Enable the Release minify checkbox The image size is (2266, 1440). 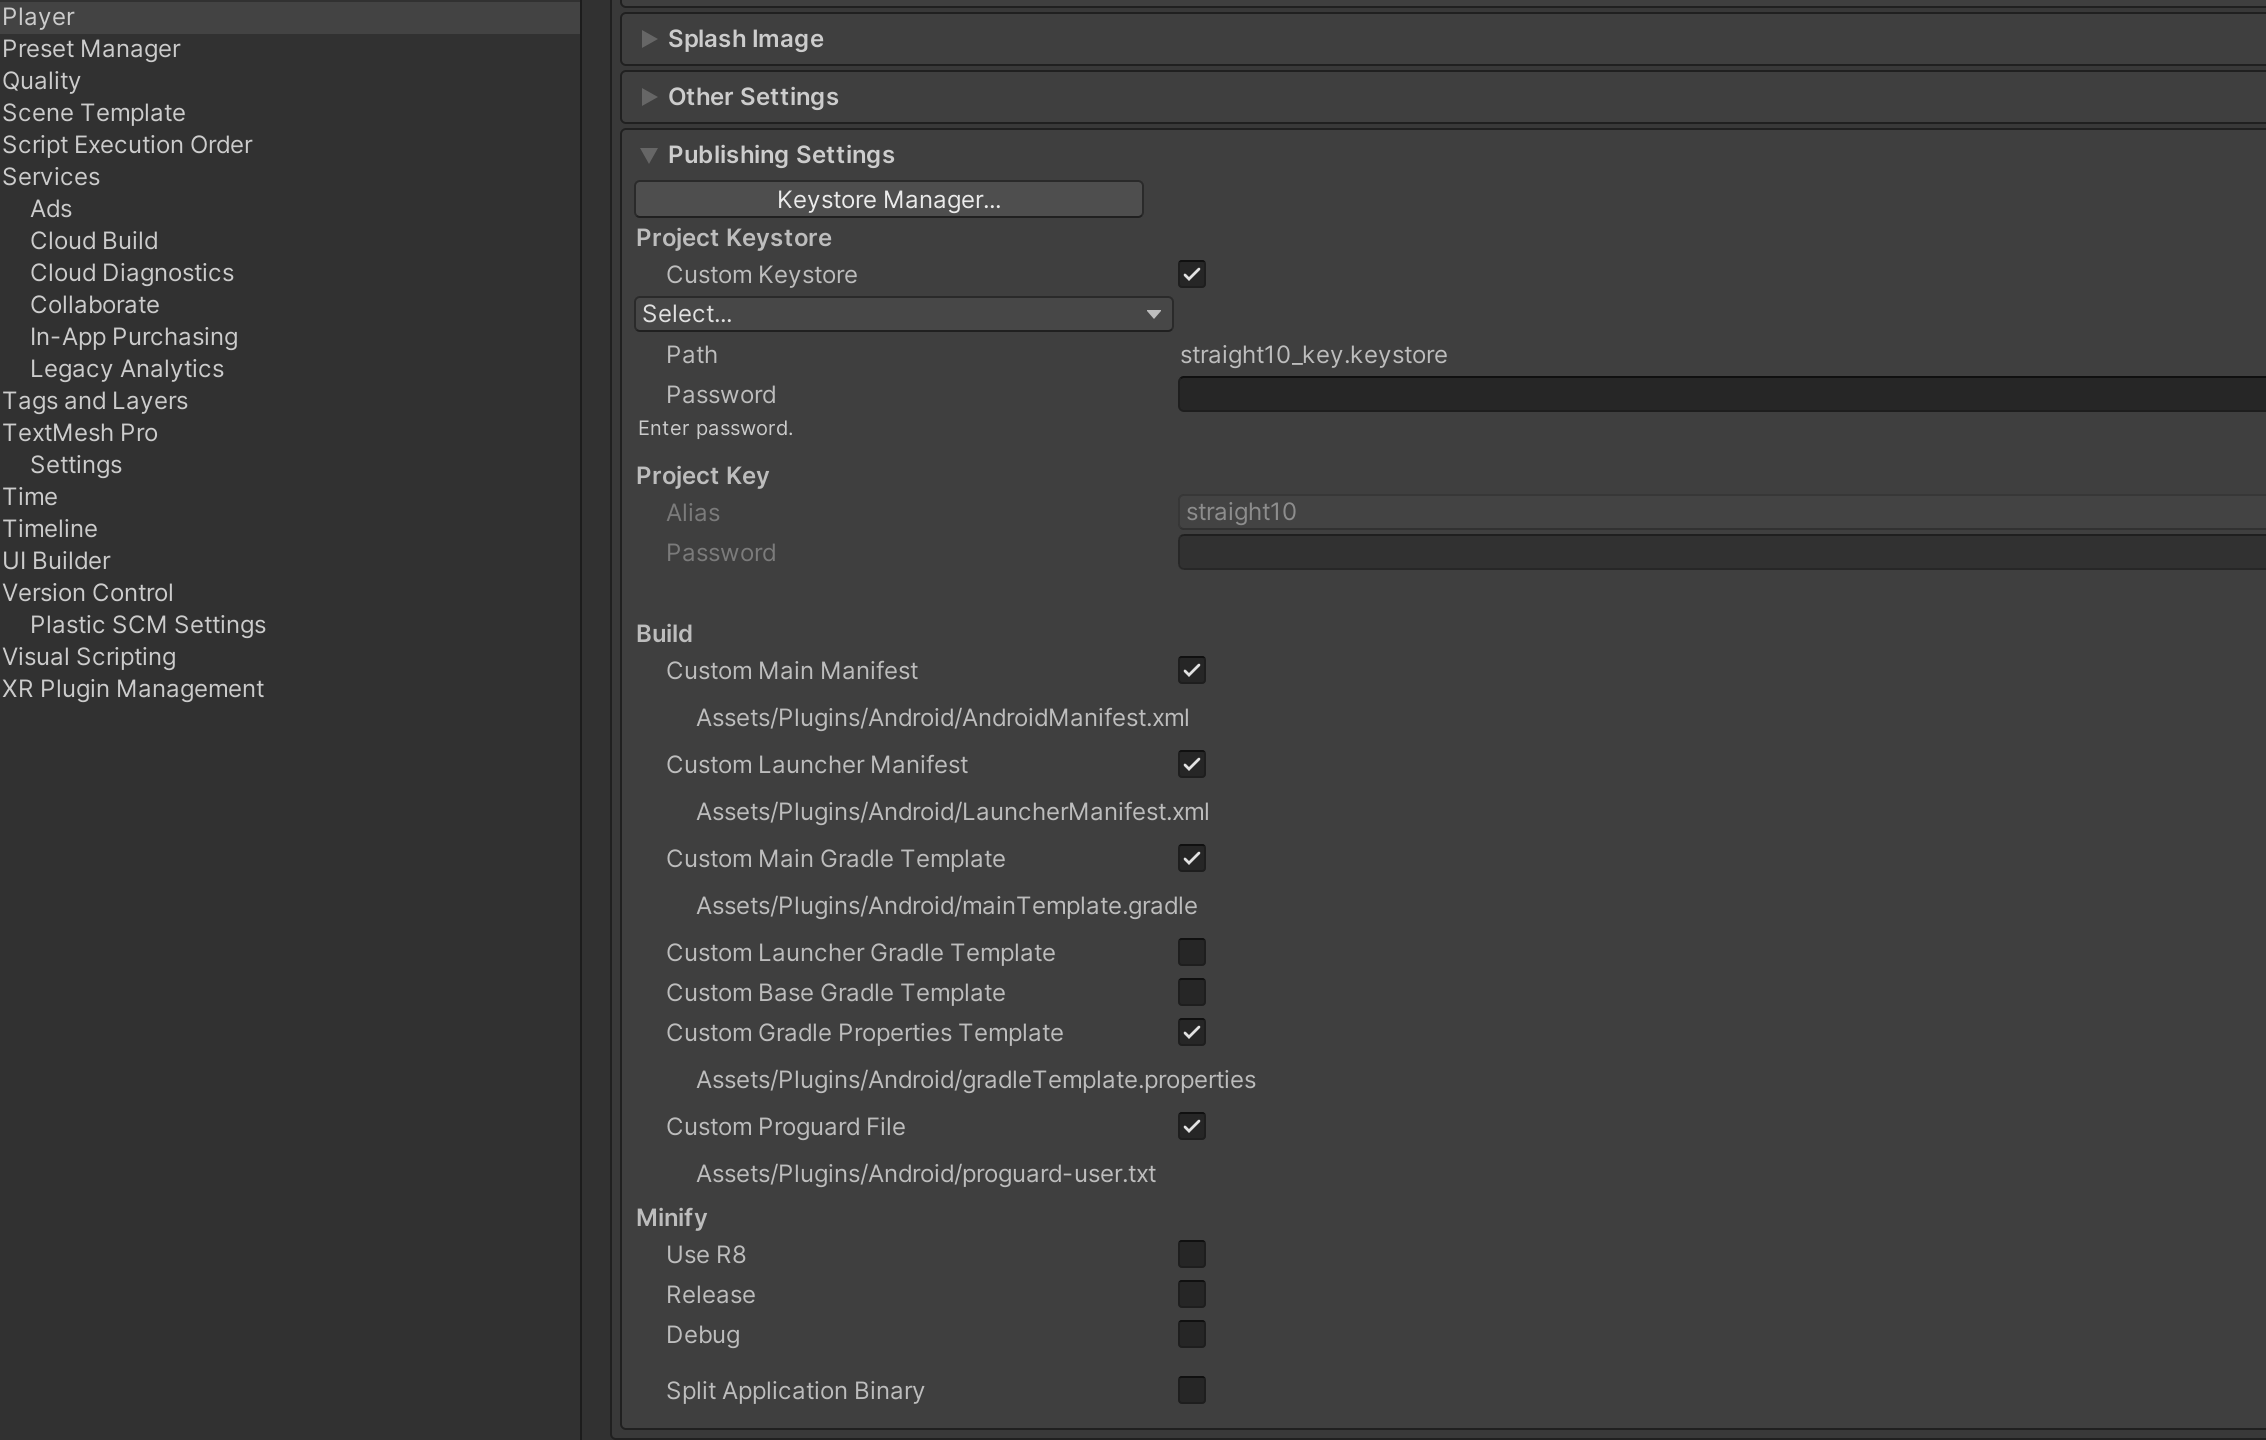tap(1191, 1294)
